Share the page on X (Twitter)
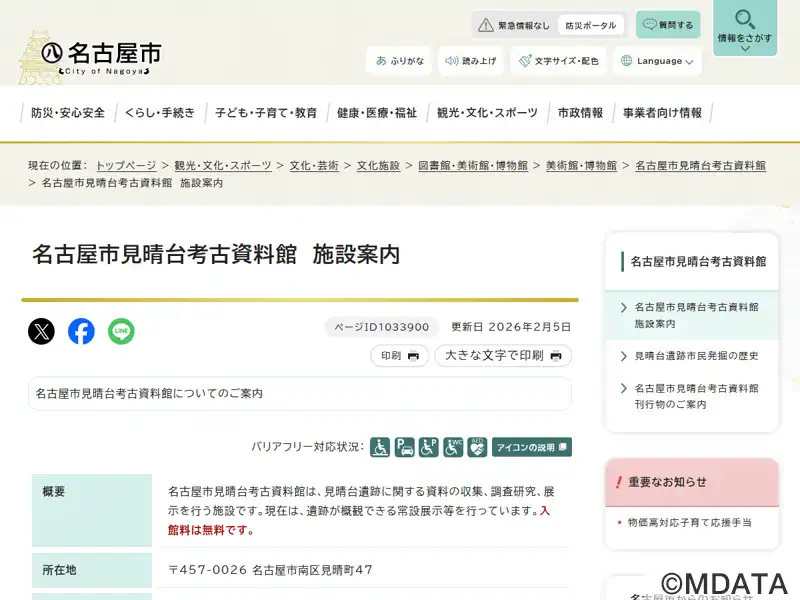The image size is (800, 600). point(41,331)
